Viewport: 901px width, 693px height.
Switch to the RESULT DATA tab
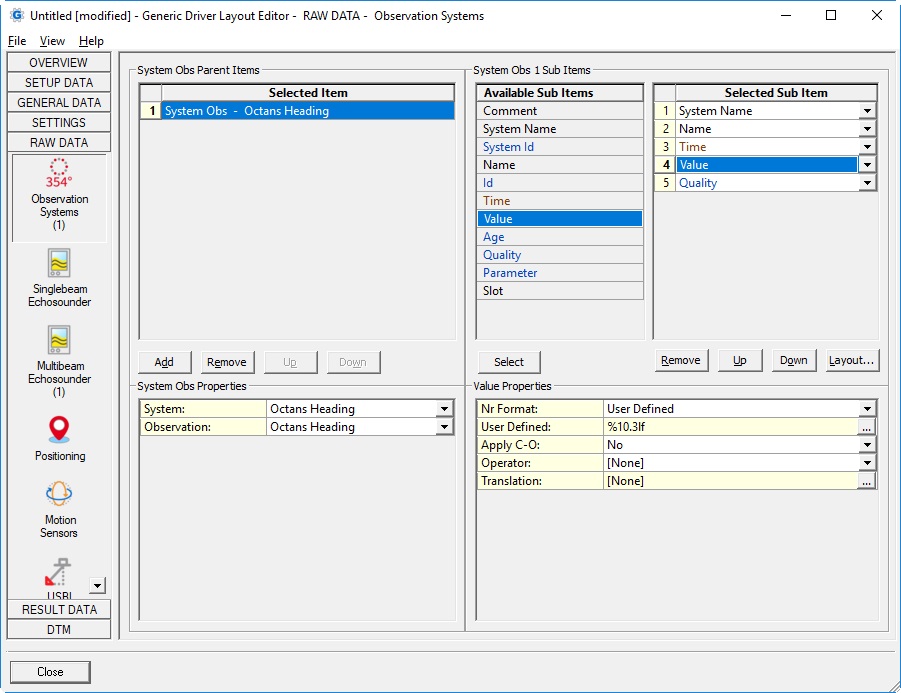click(x=59, y=610)
